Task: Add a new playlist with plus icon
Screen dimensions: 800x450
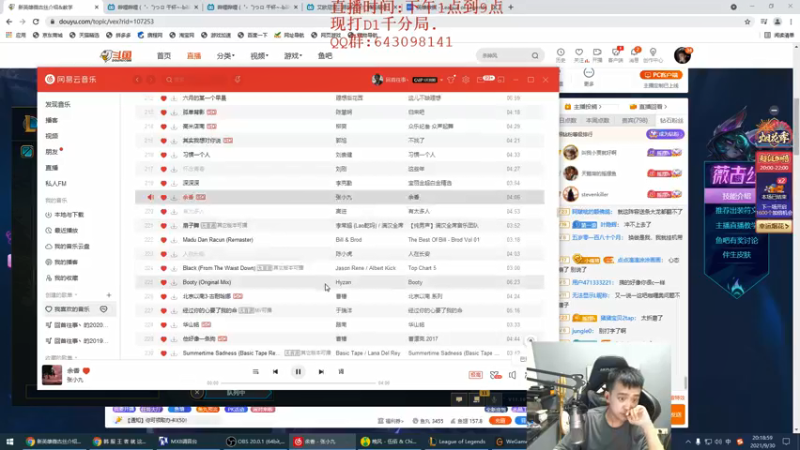Action: (109, 295)
